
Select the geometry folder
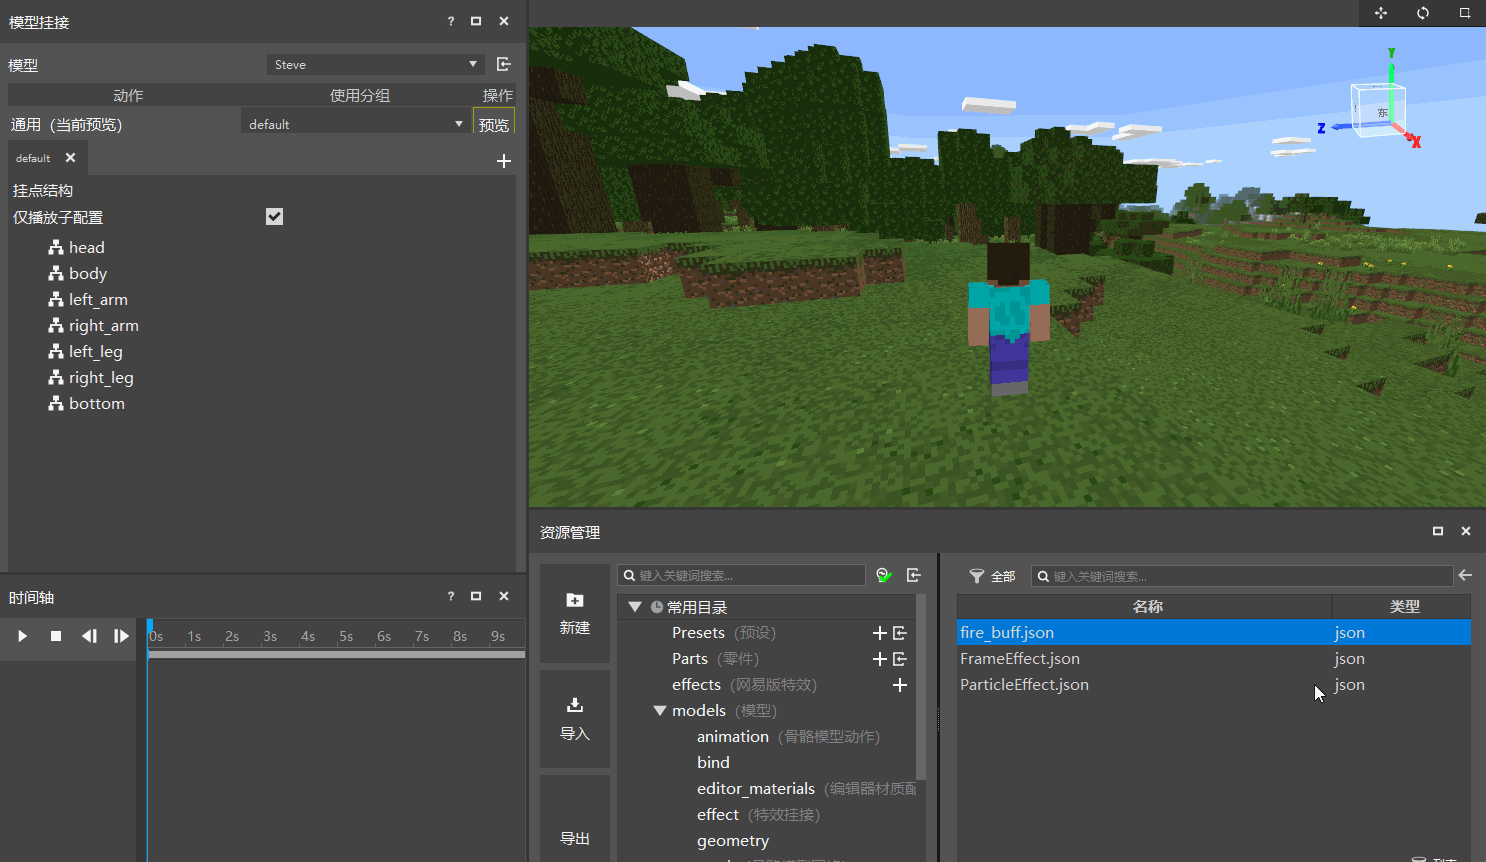coord(733,841)
